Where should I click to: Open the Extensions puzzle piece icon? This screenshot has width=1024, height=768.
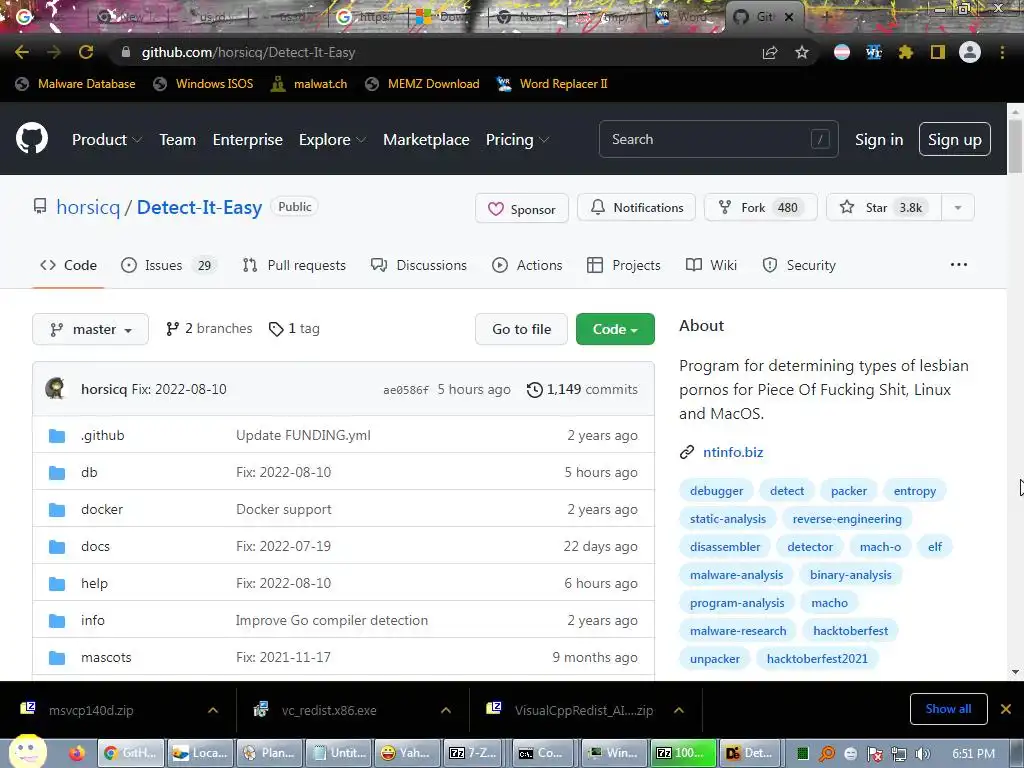click(x=906, y=52)
